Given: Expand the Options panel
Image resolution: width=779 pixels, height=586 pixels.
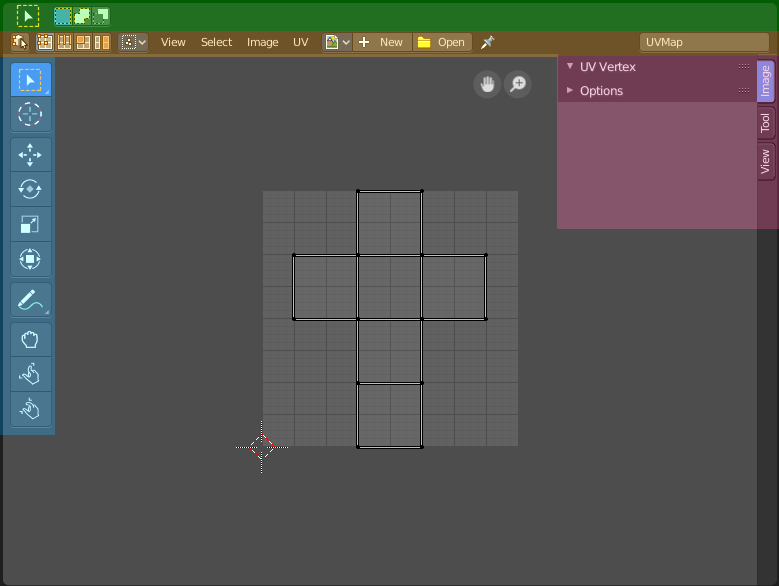Looking at the screenshot, I should click(570, 90).
